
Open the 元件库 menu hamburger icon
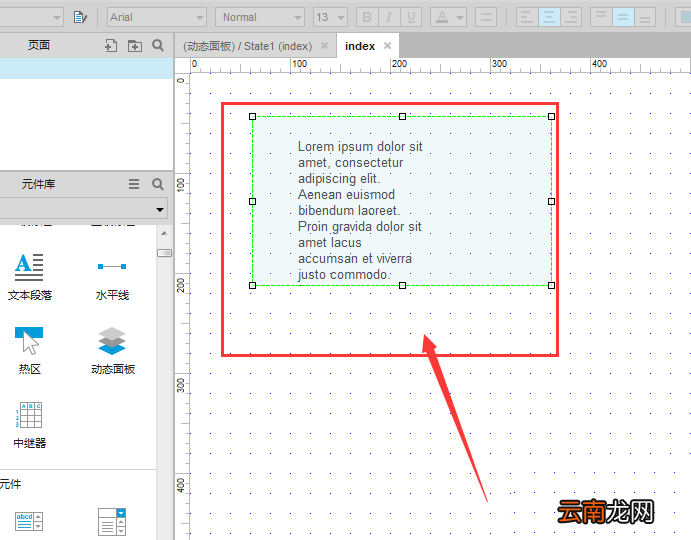pyautogui.click(x=134, y=184)
